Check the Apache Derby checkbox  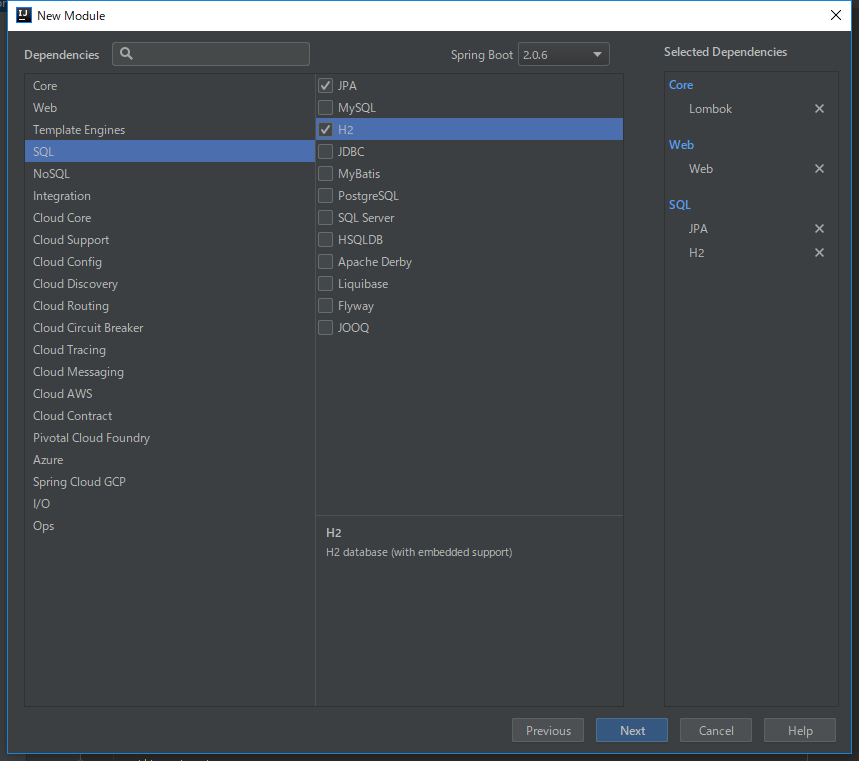click(x=325, y=261)
